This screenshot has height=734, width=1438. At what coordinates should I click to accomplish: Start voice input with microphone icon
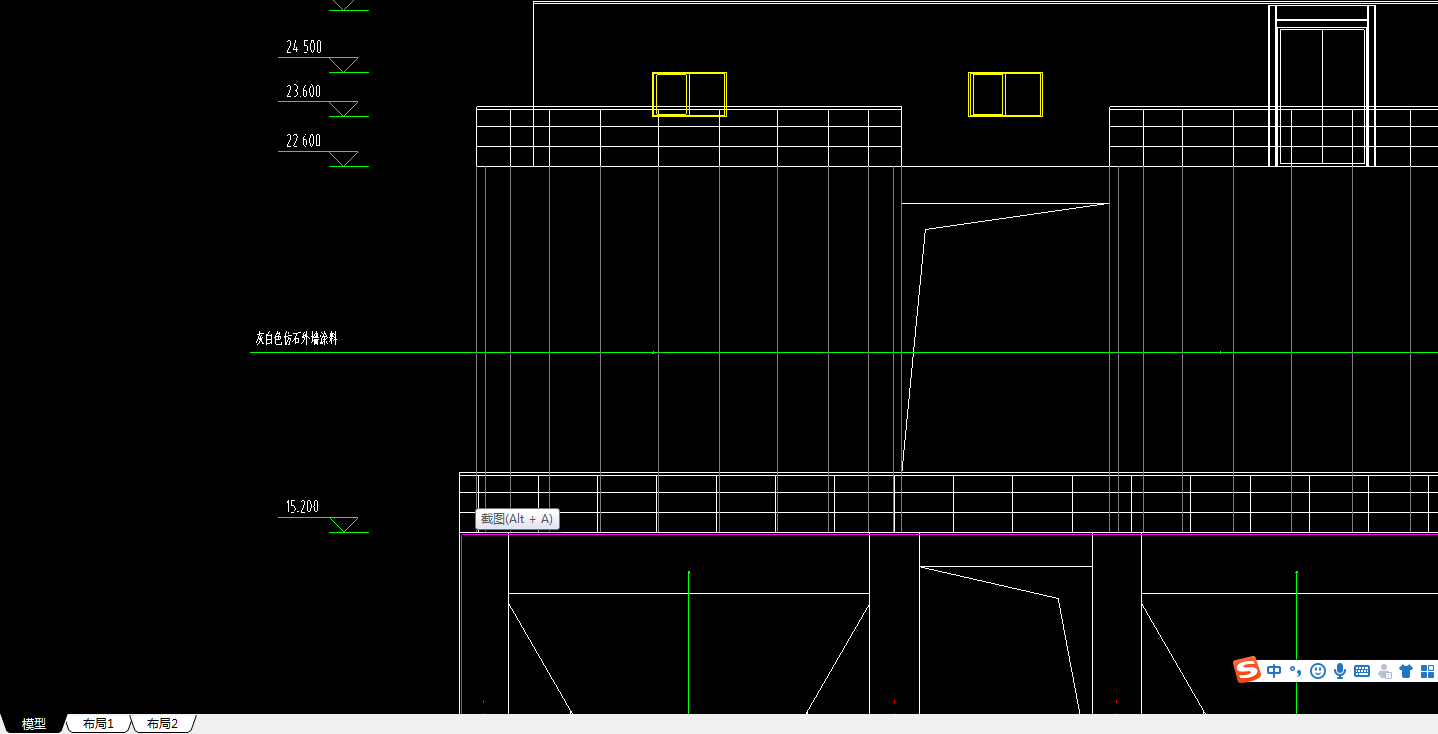(x=1340, y=671)
